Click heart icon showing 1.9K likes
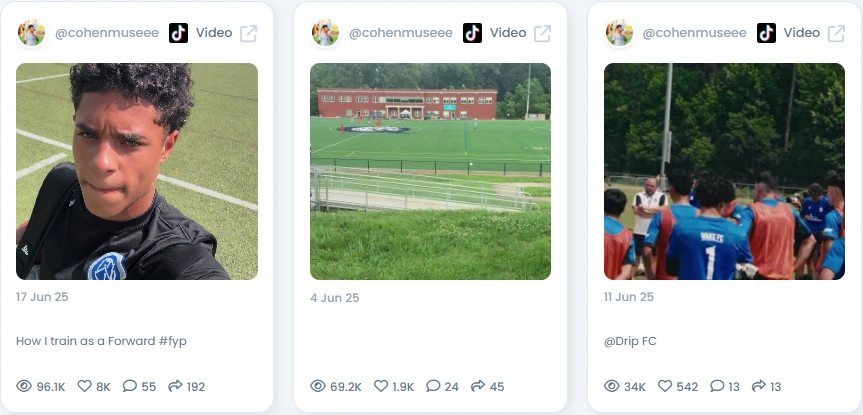Viewport: 863px width, 415px height. pyautogui.click(x=381, y=386)
